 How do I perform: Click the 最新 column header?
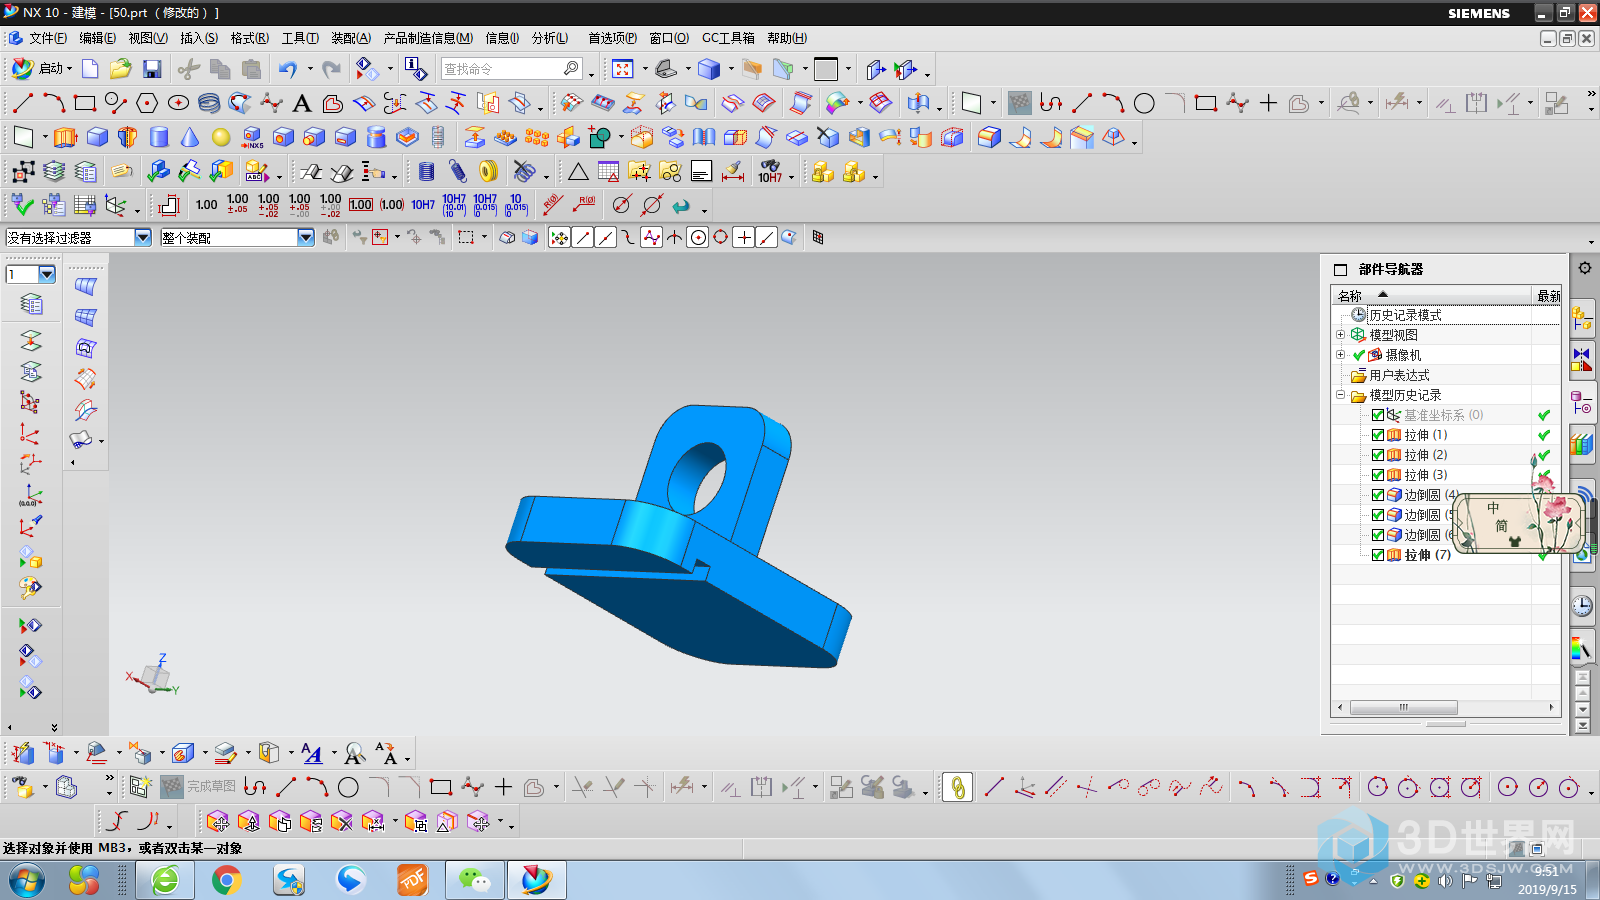(x=1548, y=296)
